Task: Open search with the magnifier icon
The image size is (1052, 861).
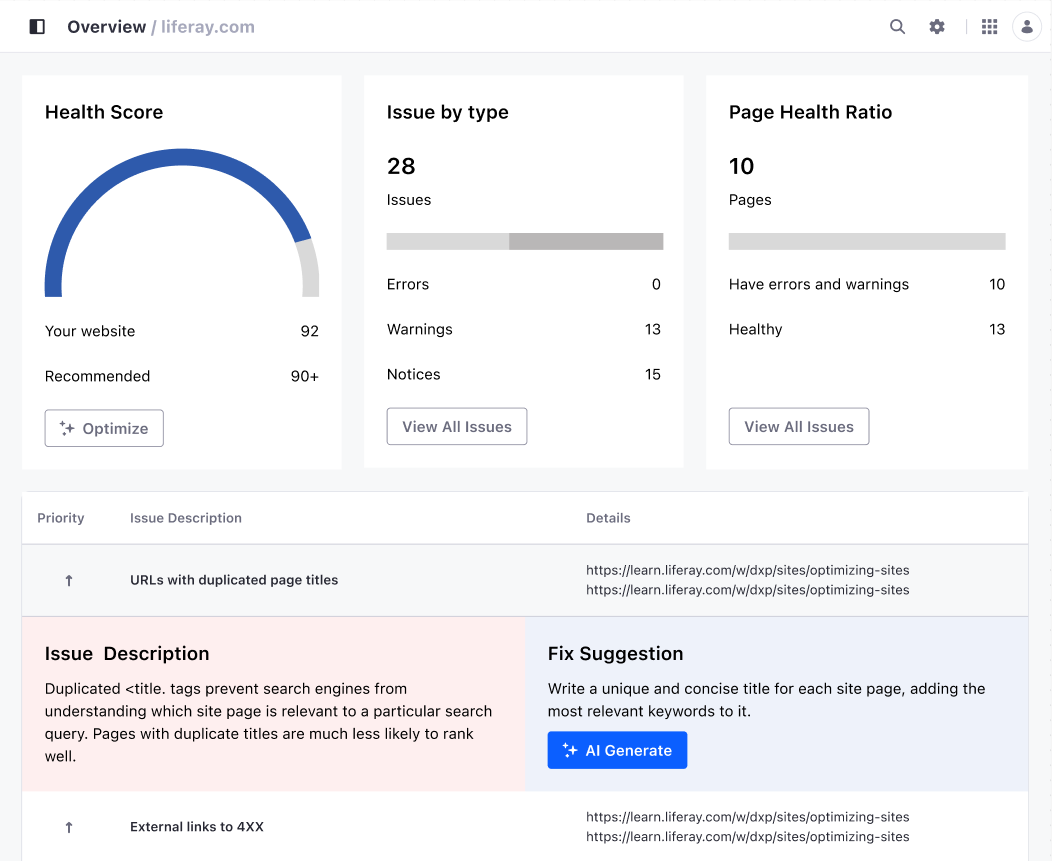Action: point(897,27)
